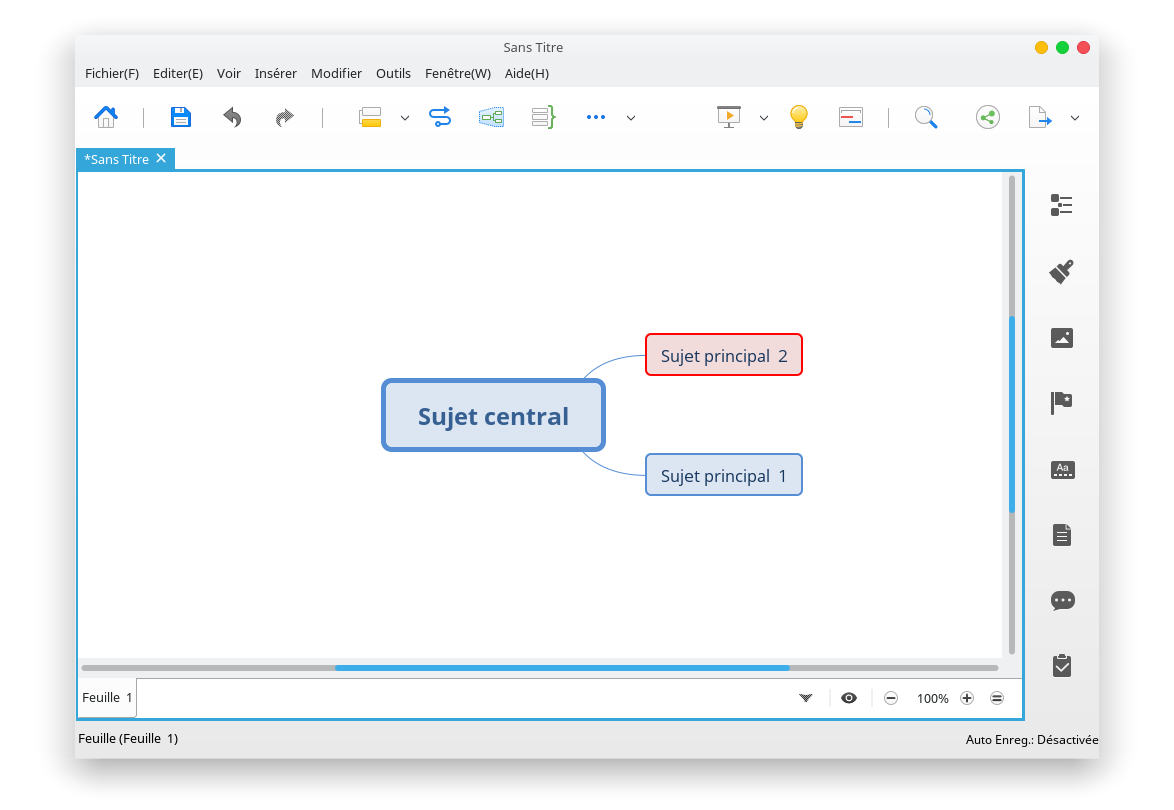Screen dimensions: 1174x810
Task: Expand the insert topic dropdown arrow
Action: (x=405, y=118)
